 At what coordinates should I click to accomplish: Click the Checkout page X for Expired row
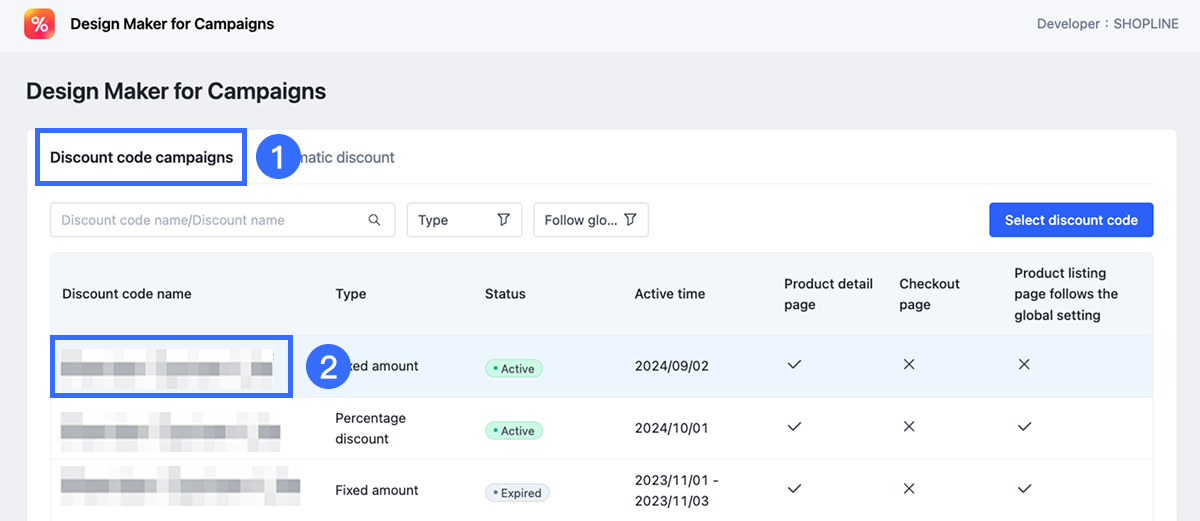point(909,489)
